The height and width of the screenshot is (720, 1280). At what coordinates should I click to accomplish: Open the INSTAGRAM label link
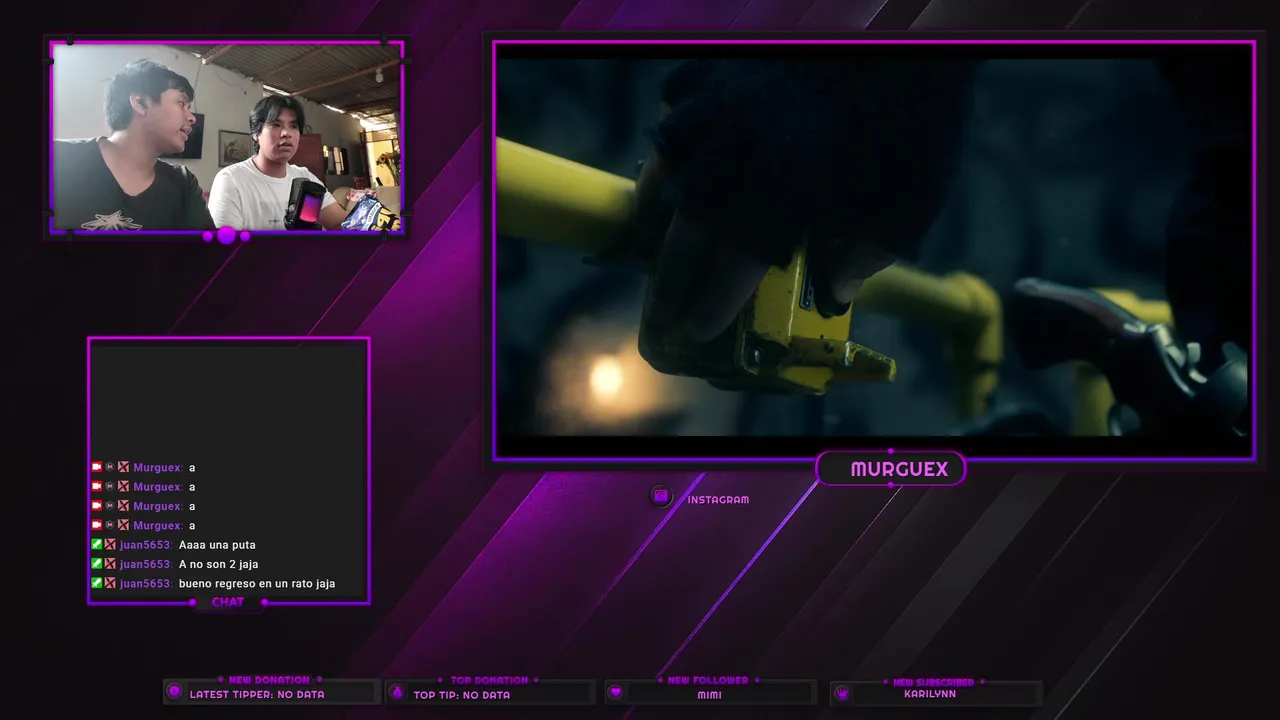coord(718,499)
